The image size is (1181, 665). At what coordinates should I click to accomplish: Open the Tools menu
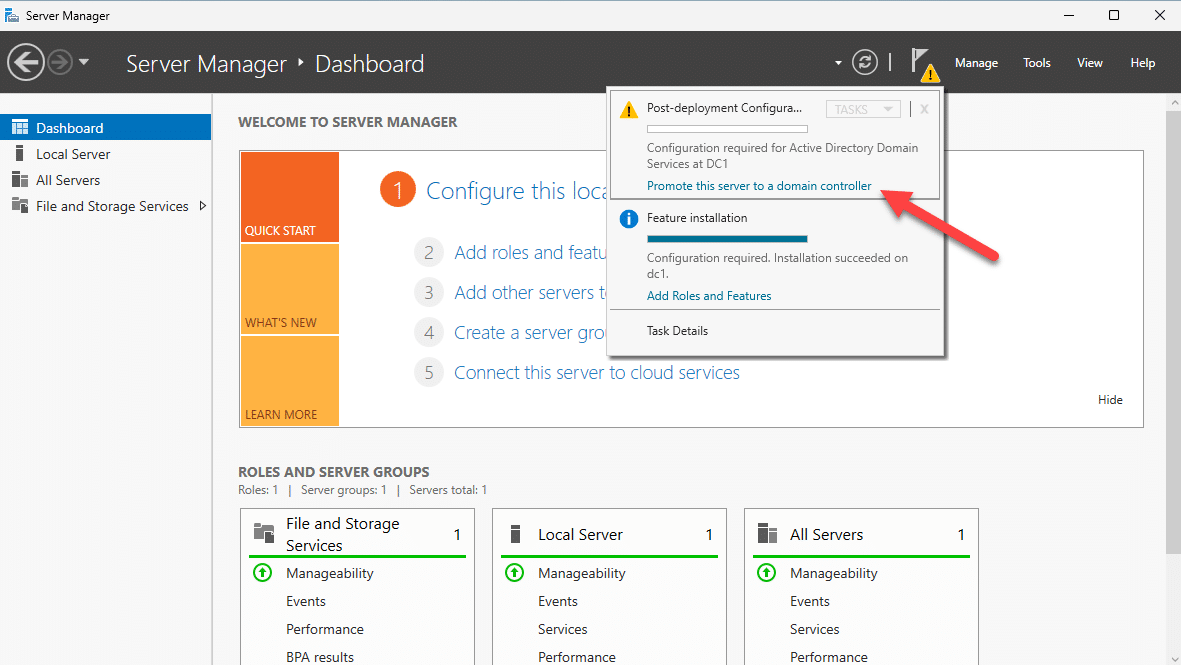tap(1036, 62)
